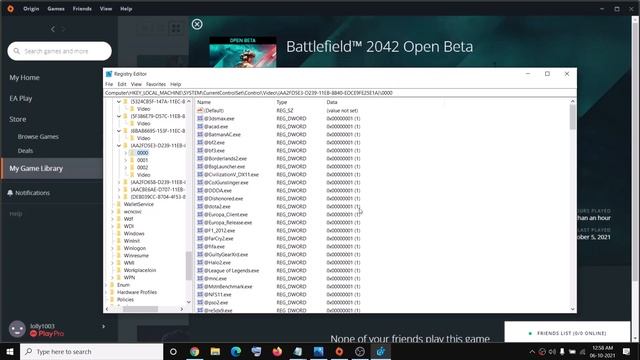
Task: Open Favorites menu in Registry Editor
Action: [156, 84]
